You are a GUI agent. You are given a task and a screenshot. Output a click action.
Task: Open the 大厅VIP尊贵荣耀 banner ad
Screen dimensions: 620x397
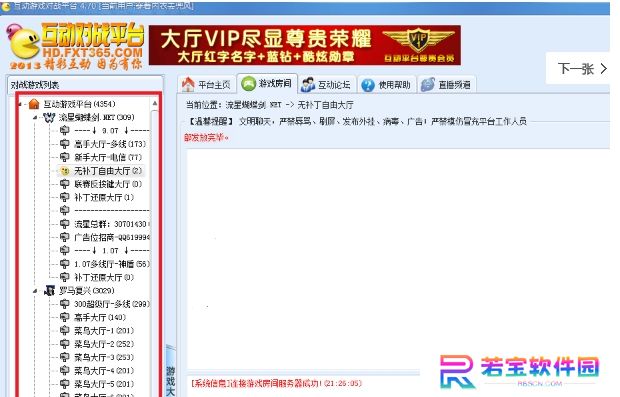click(x=304, y=45)
